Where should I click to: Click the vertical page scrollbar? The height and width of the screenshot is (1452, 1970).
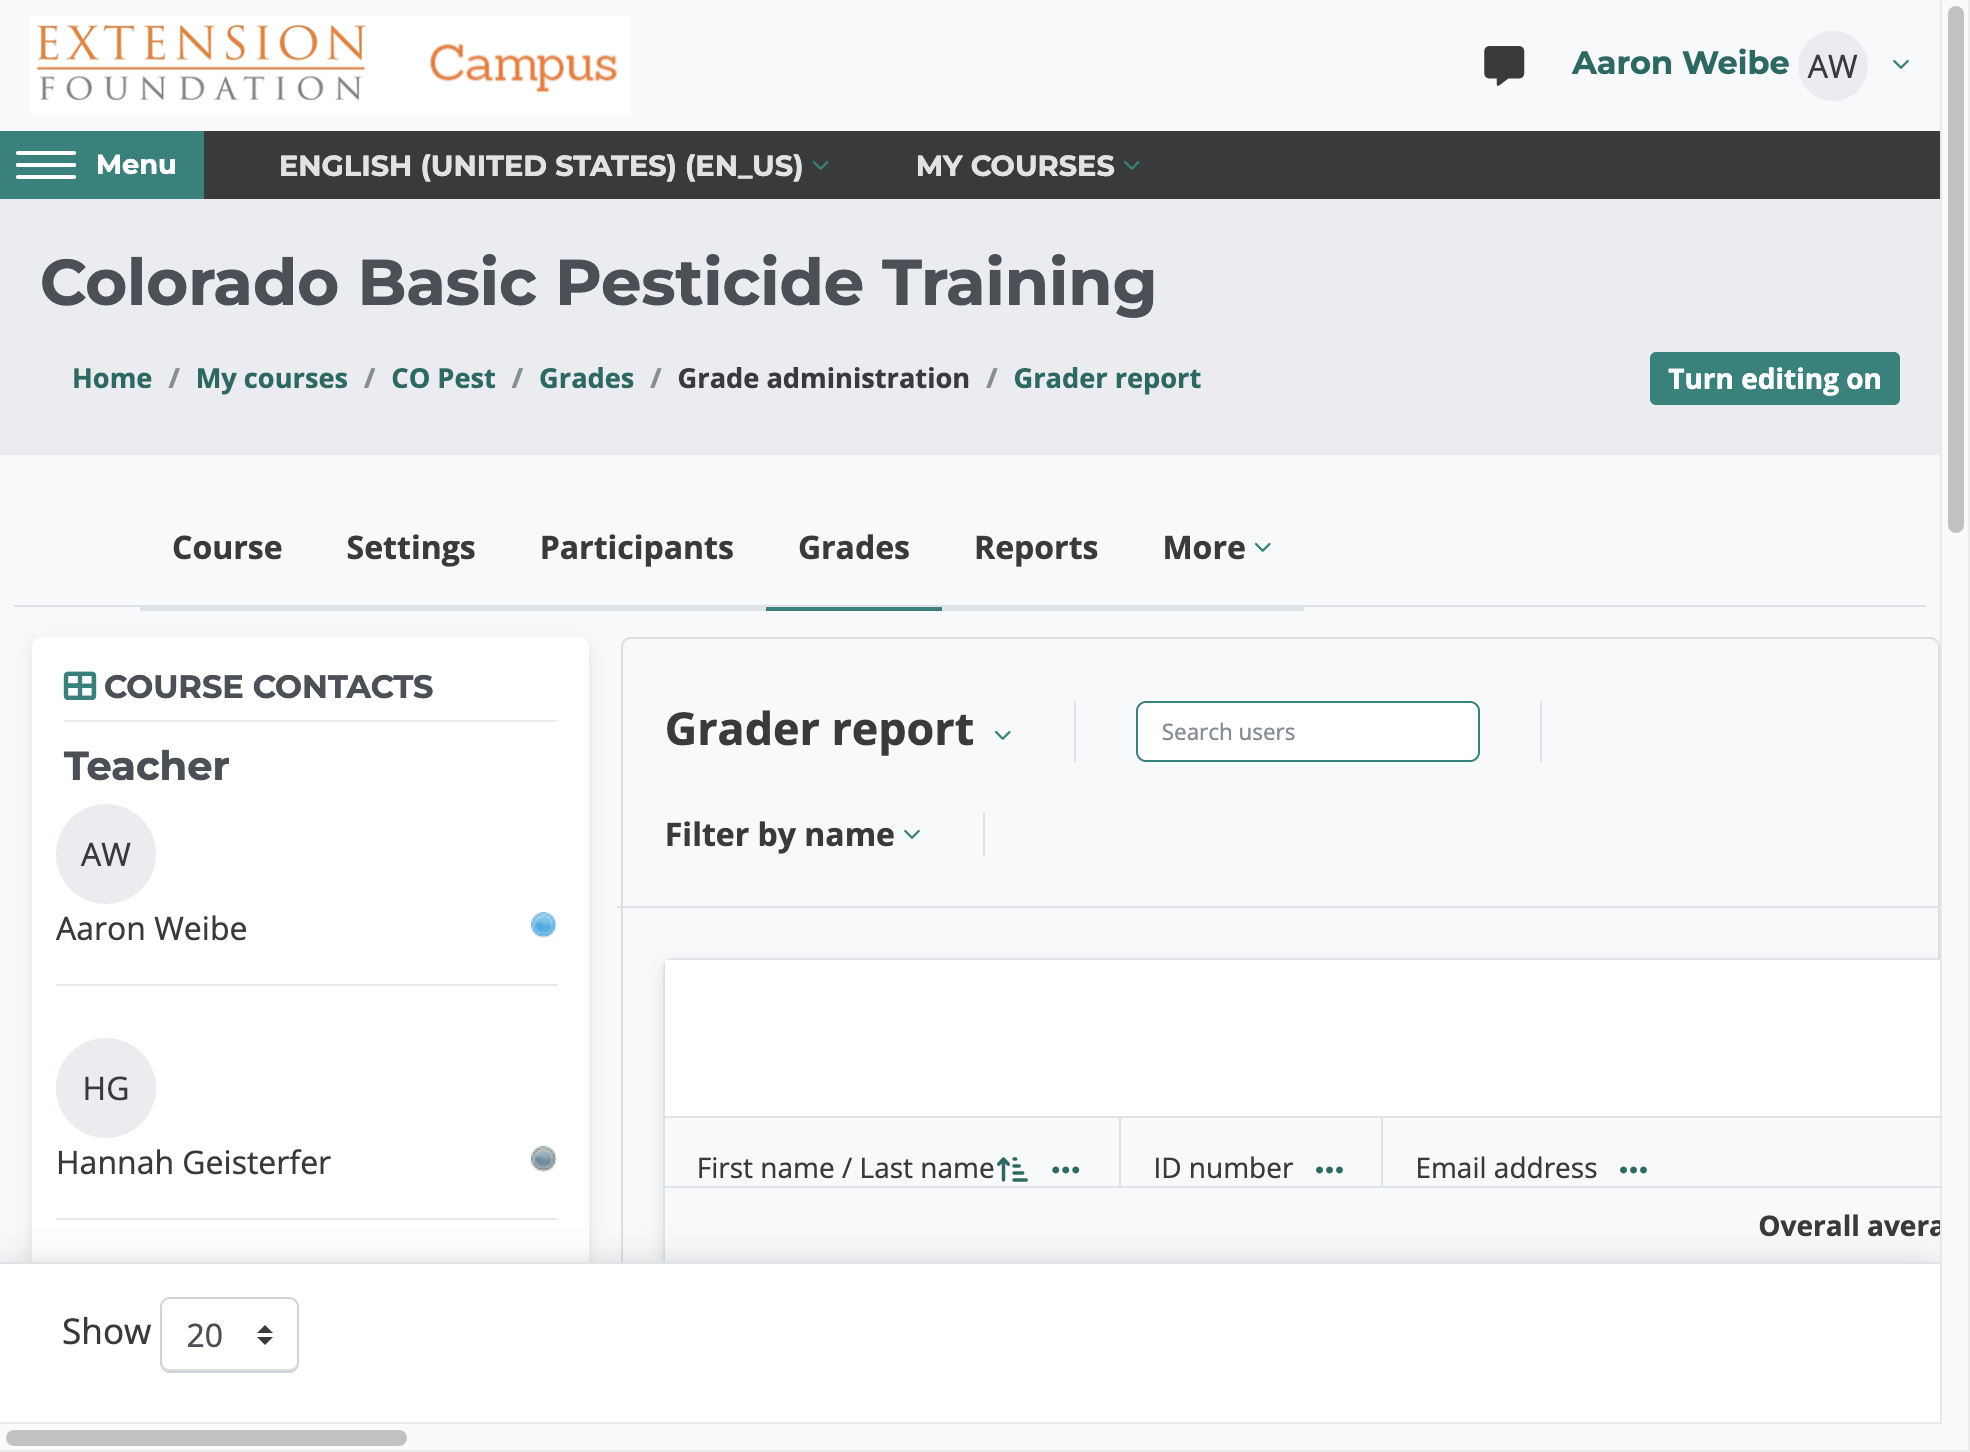pos(1956,270)
